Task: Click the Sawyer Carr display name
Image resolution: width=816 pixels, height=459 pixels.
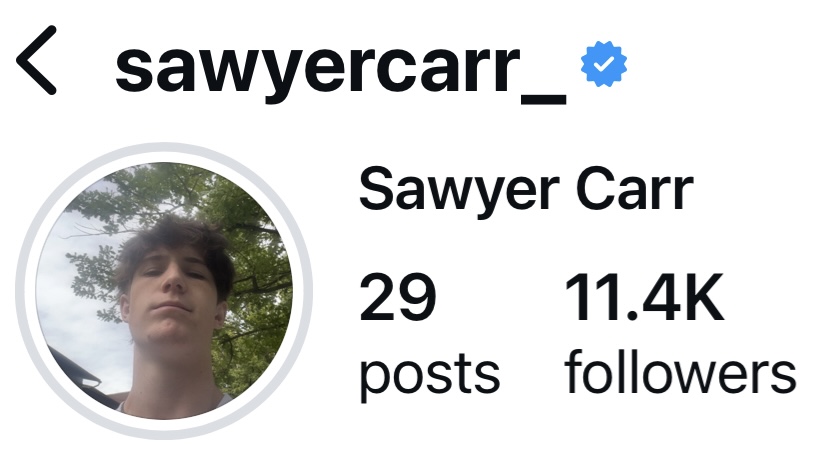Action: tap(526, 190)
